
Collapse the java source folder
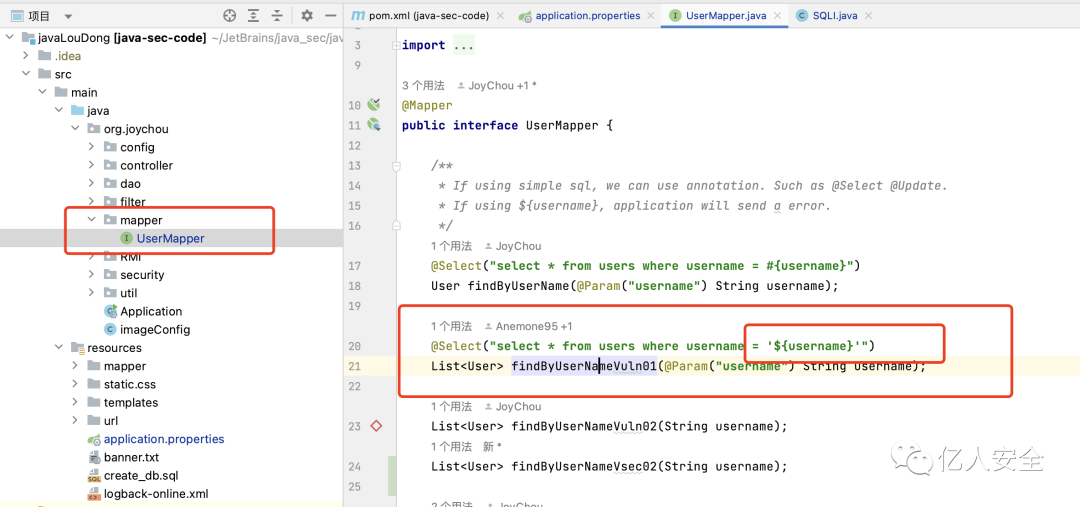(59, 110)
